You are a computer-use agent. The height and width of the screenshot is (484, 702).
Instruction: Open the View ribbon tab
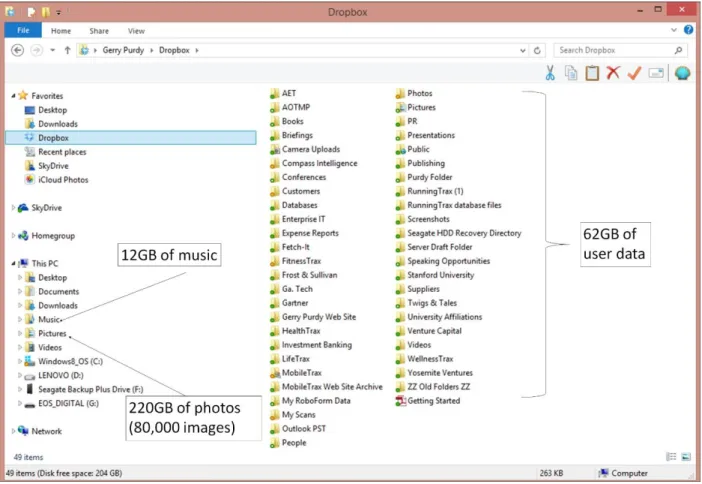136,31
